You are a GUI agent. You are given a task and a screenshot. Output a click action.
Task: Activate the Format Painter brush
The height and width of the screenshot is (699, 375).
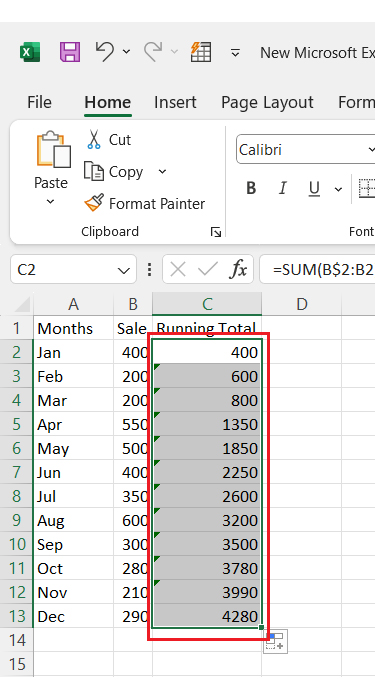click(x=145, y=204)
